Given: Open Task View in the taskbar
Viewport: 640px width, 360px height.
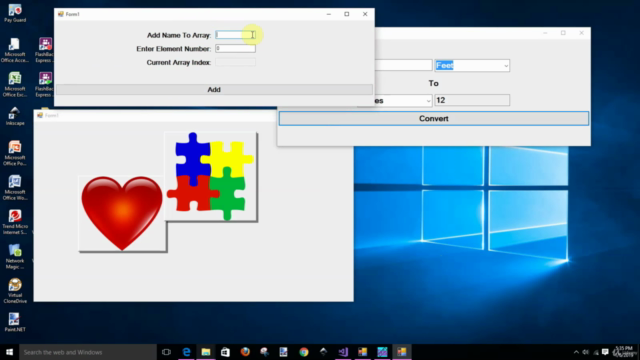Looking at the screenshot, I should tap(166, 352).
